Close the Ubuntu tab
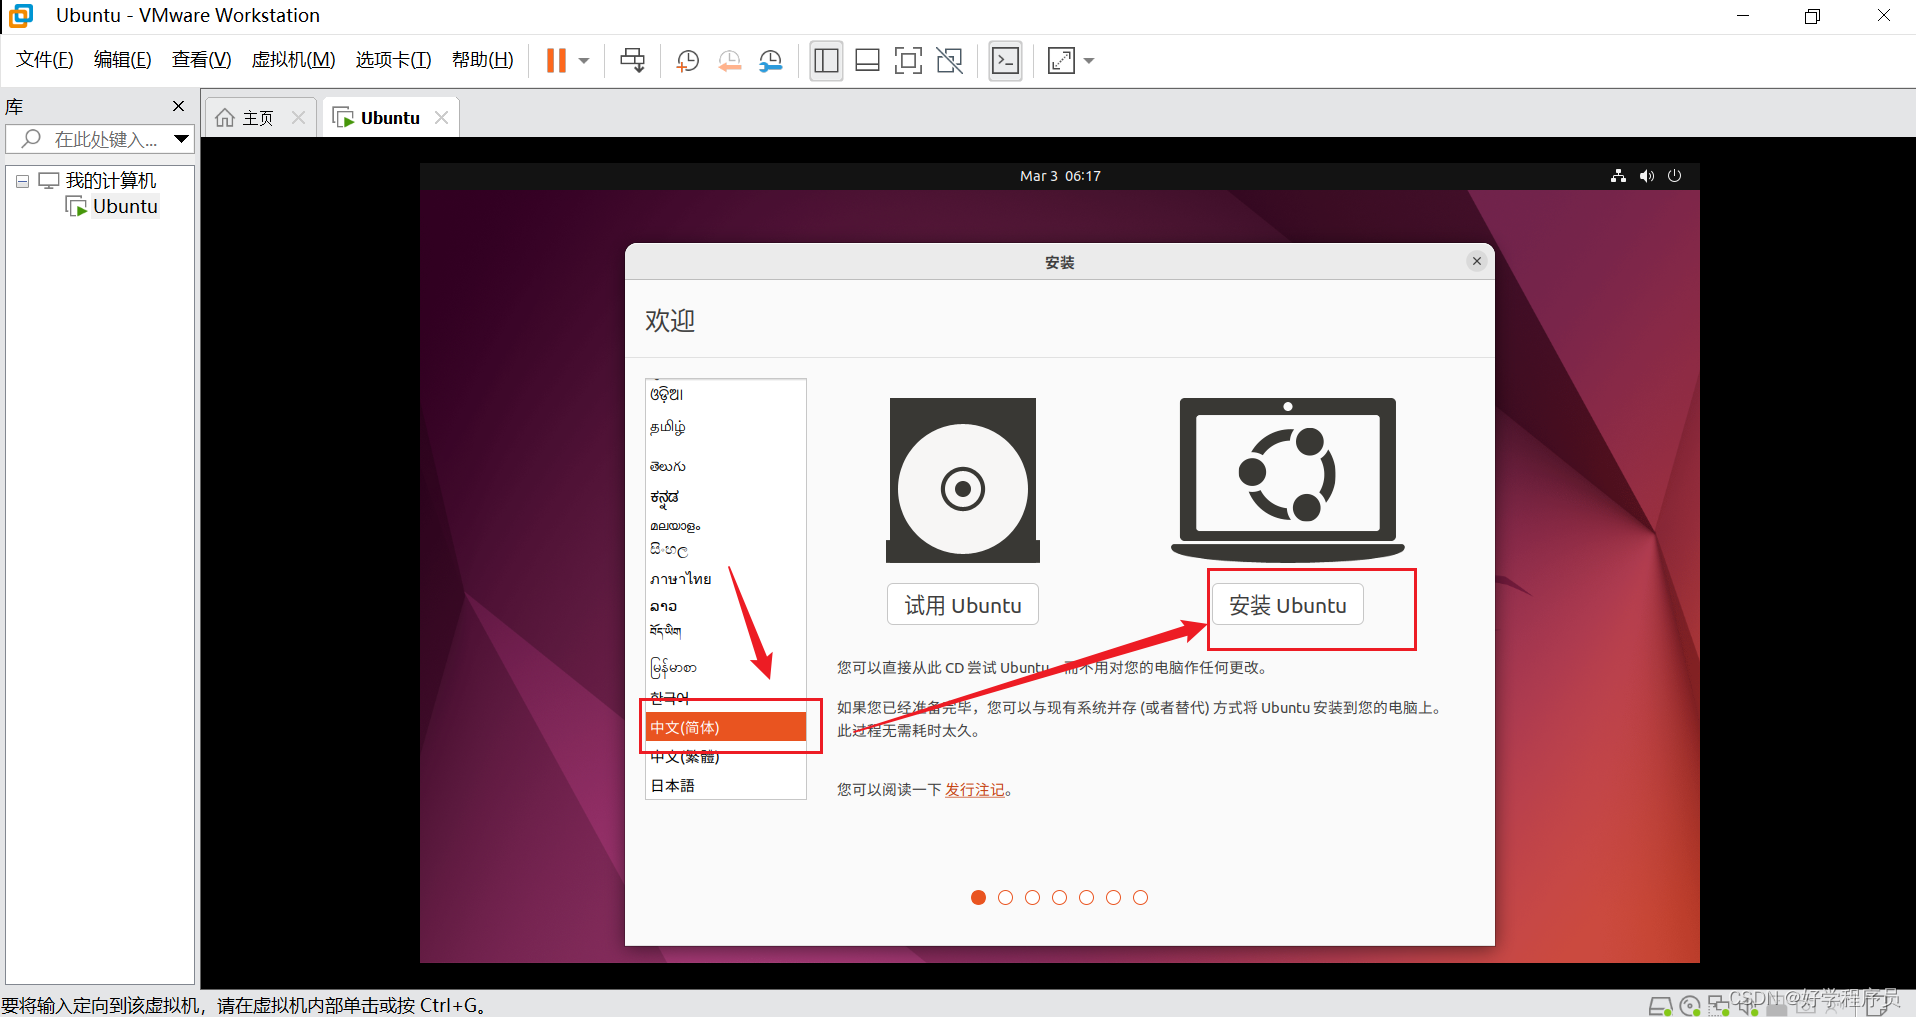1916x1017 pixels. coord(441,118)
